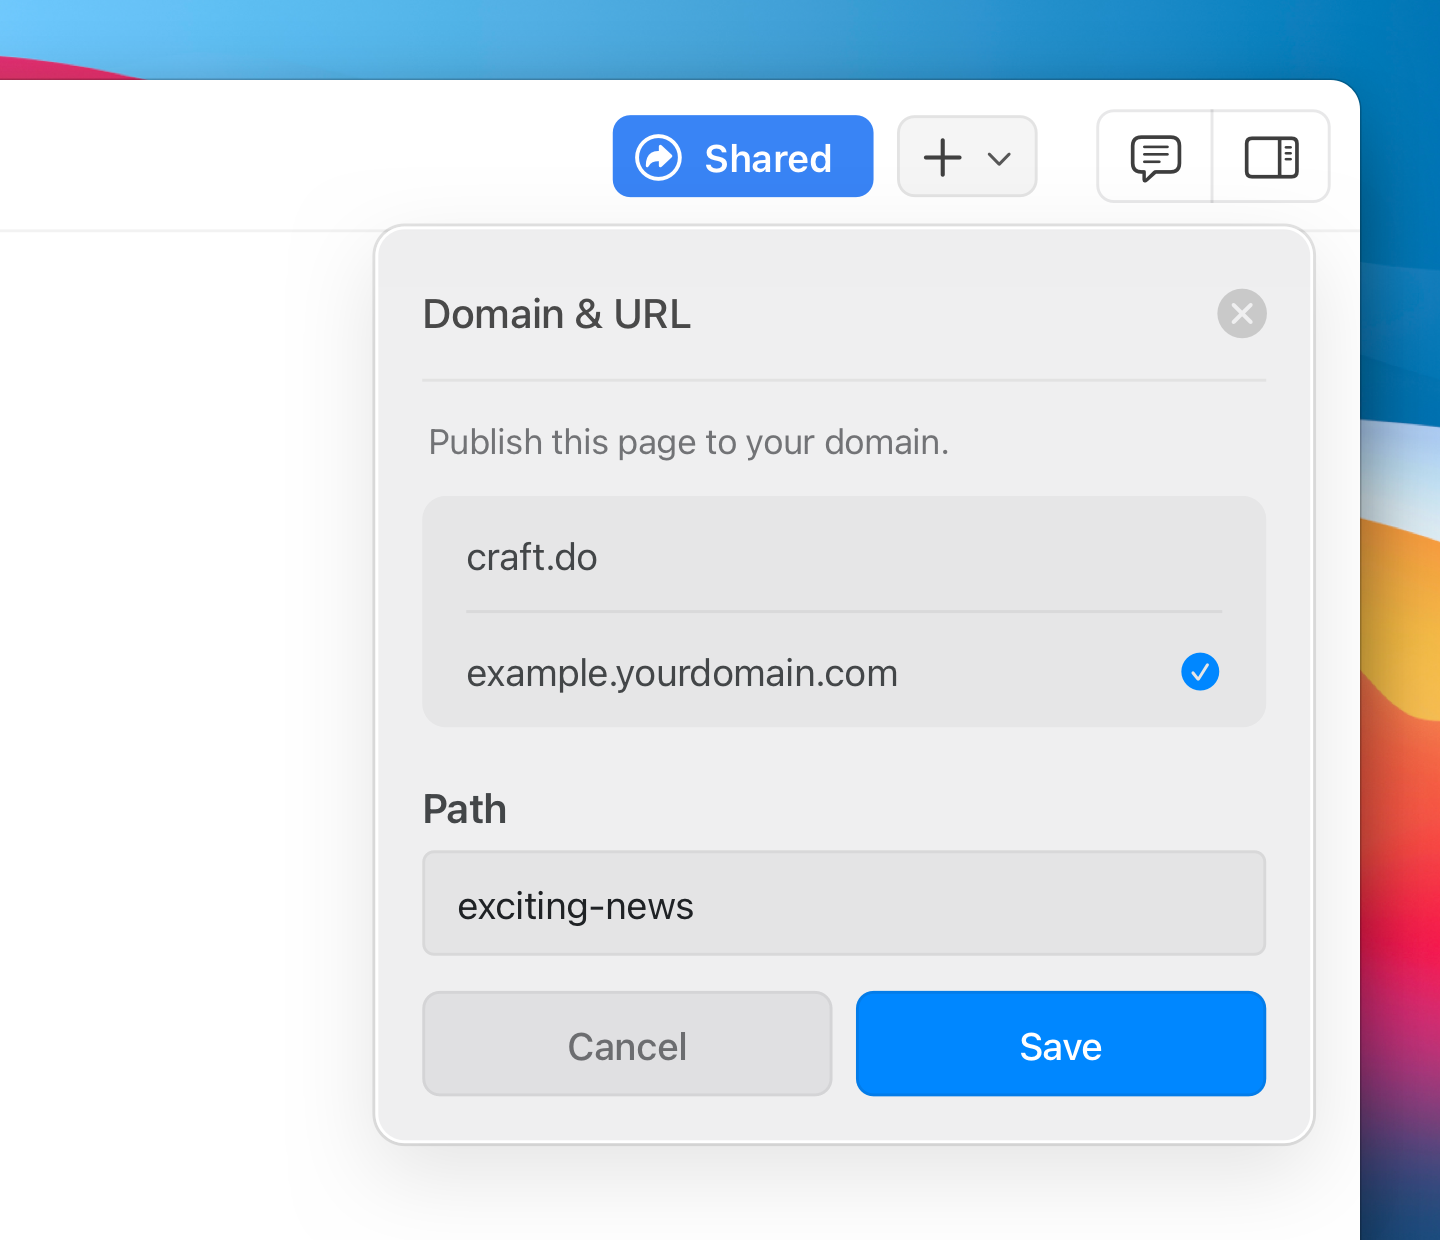Cancel the domain changes
The width and height of the screenshot is (1440, 1240).
click(627, 1044)
